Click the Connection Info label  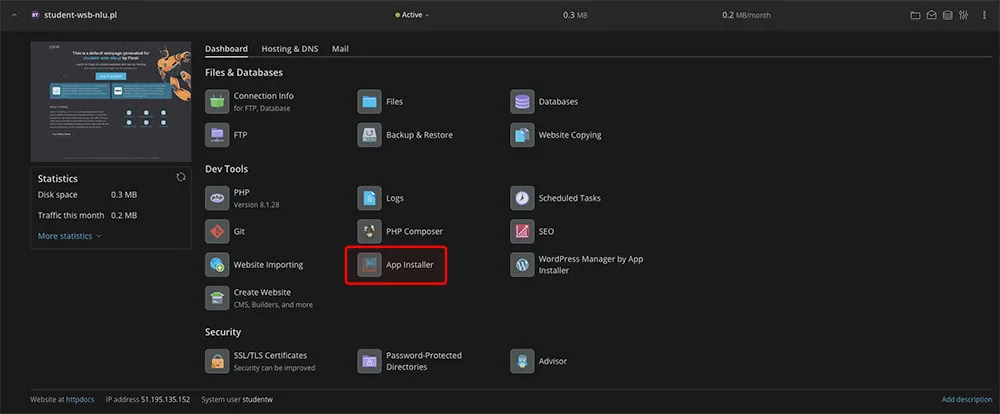coord(263,96)
